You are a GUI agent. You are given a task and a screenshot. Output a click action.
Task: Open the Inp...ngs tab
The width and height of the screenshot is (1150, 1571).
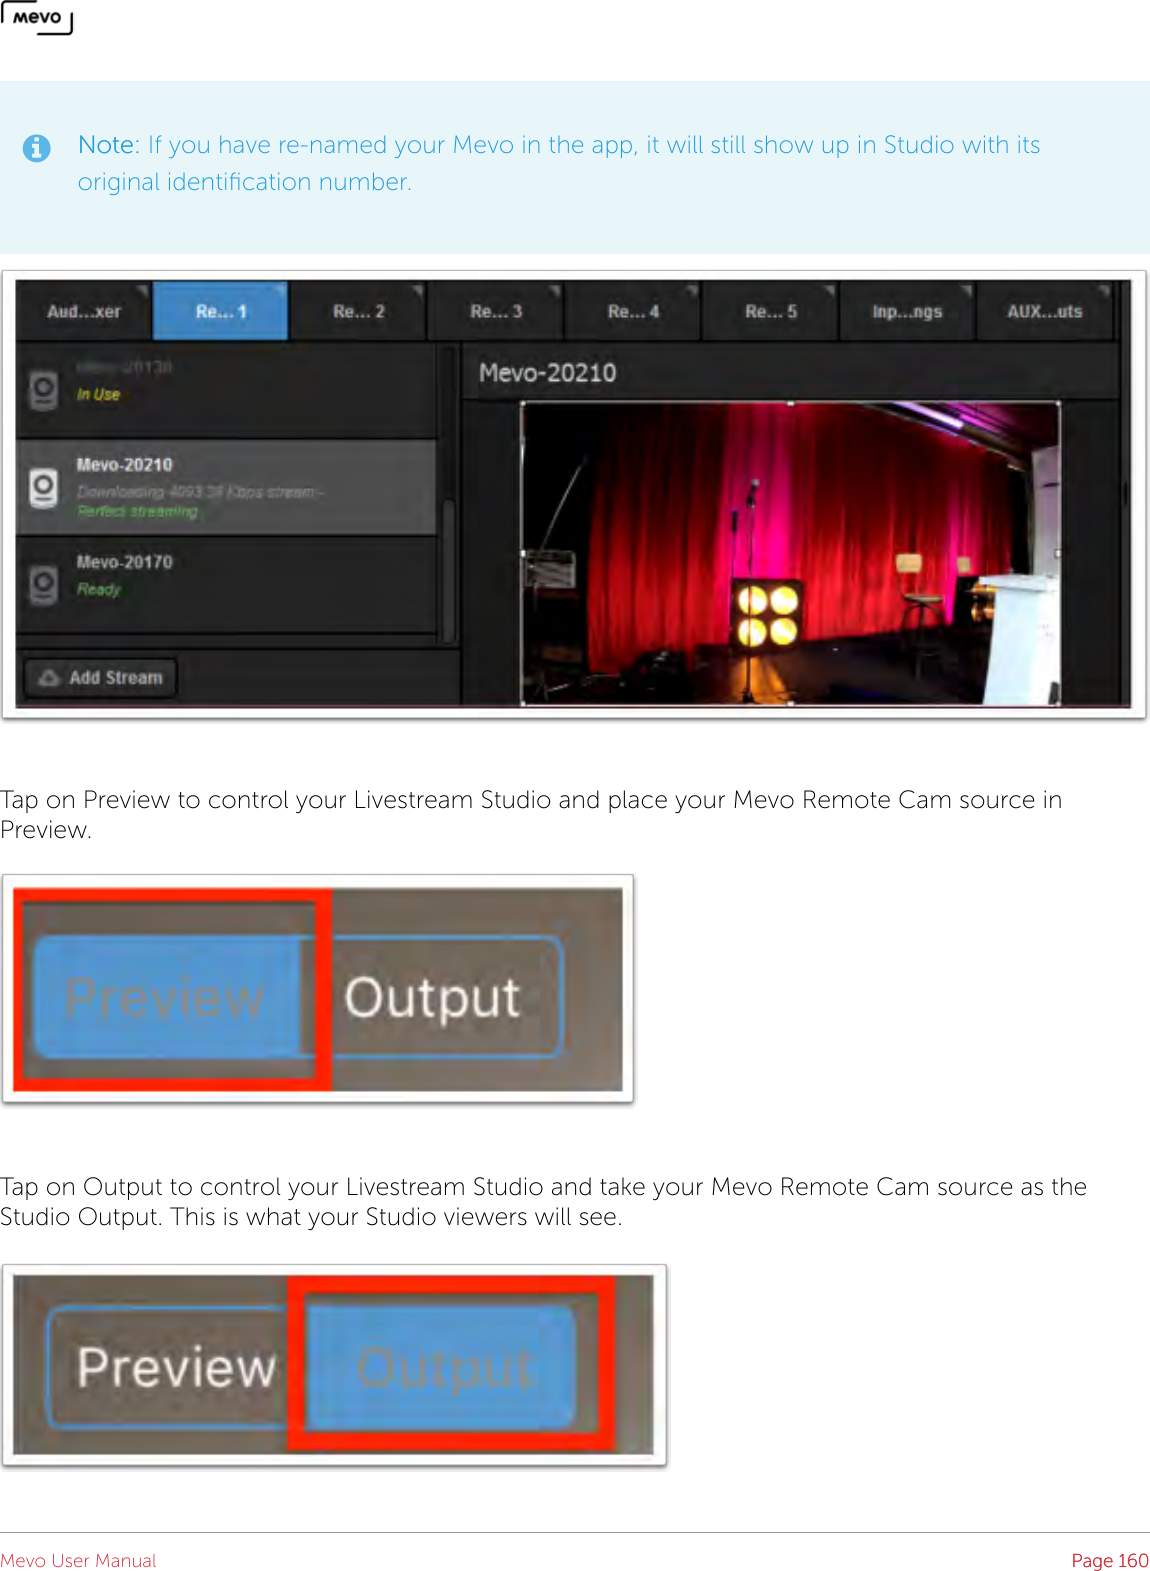coord(907,311)
